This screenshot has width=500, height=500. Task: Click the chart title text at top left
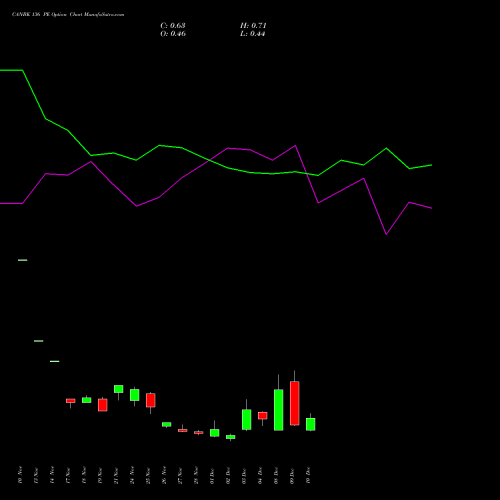pyautogui.click(x=68, y=15)
